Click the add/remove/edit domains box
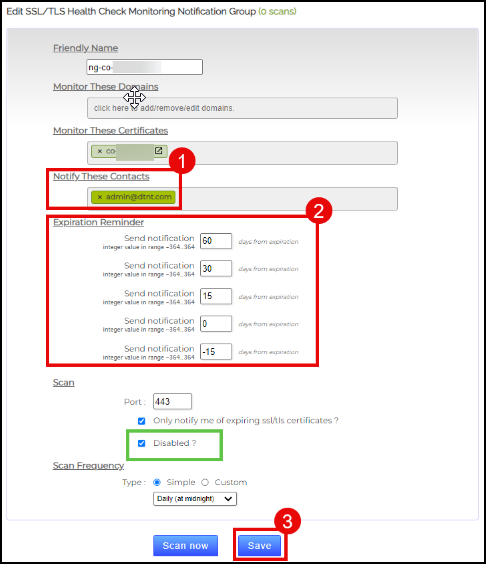Screen dimensions: 486x564 [242, 108]
